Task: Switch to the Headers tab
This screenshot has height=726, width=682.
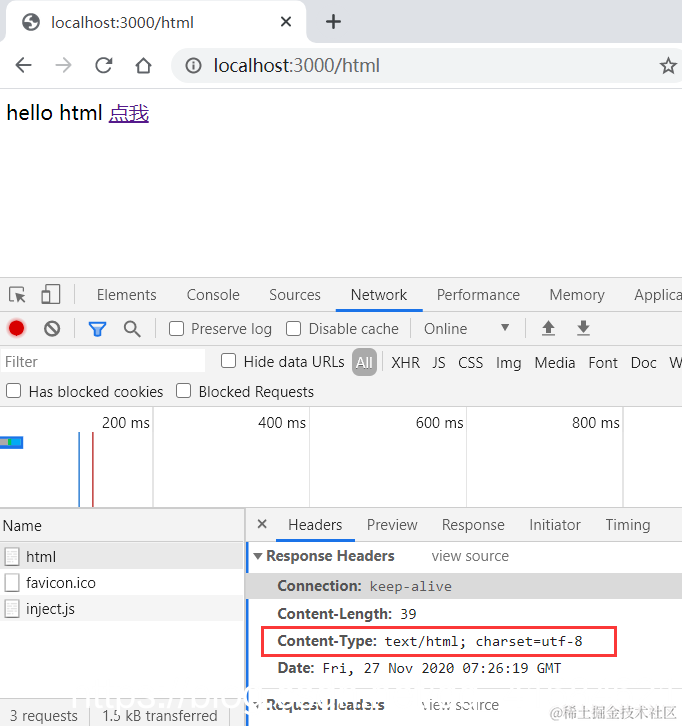Action: tap(315, 525)
